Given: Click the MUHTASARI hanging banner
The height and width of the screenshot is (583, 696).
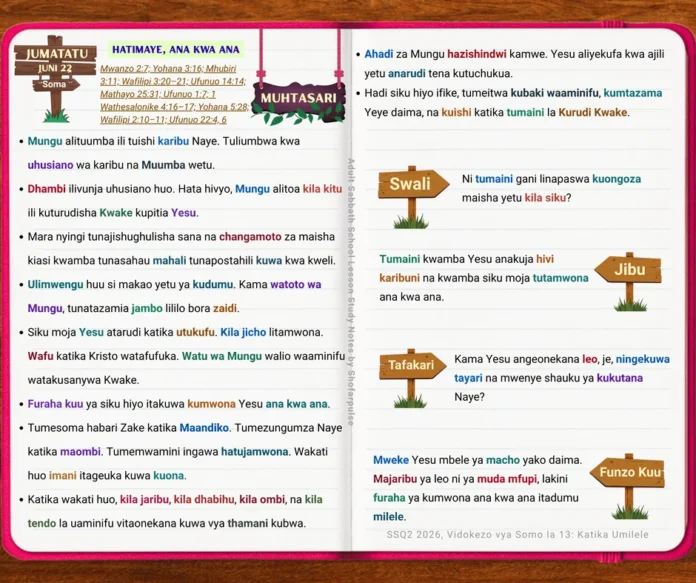Looking at the screenshot, I should [x=297, y=99].
